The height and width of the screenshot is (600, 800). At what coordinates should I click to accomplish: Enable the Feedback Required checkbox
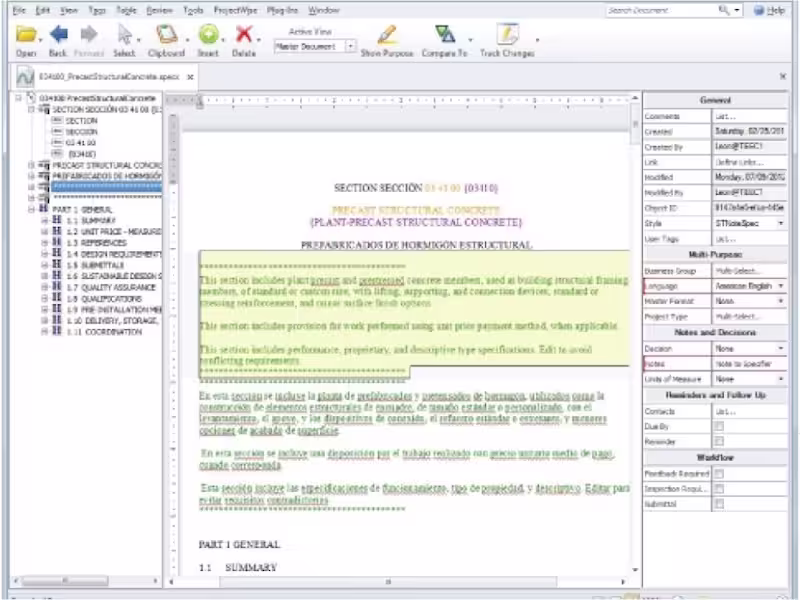(x=719, y=474)
